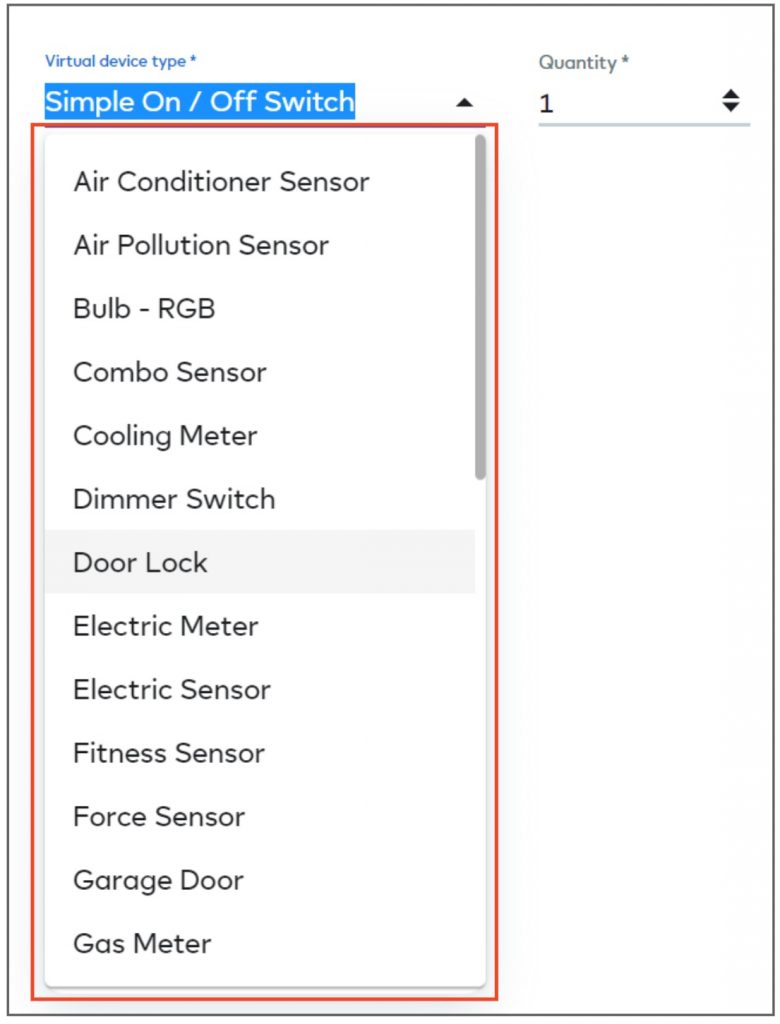
Task: Choose the highlighted Door Lock option
Action: pyautogui.click(x=139, y=562)
